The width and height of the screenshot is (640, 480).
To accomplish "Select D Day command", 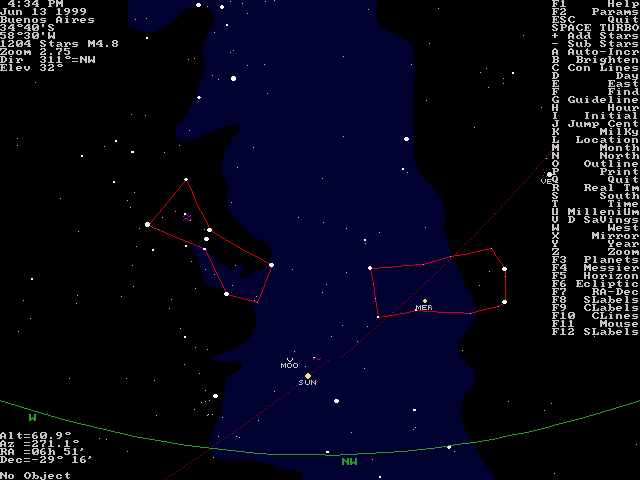I will click(596, 76).
